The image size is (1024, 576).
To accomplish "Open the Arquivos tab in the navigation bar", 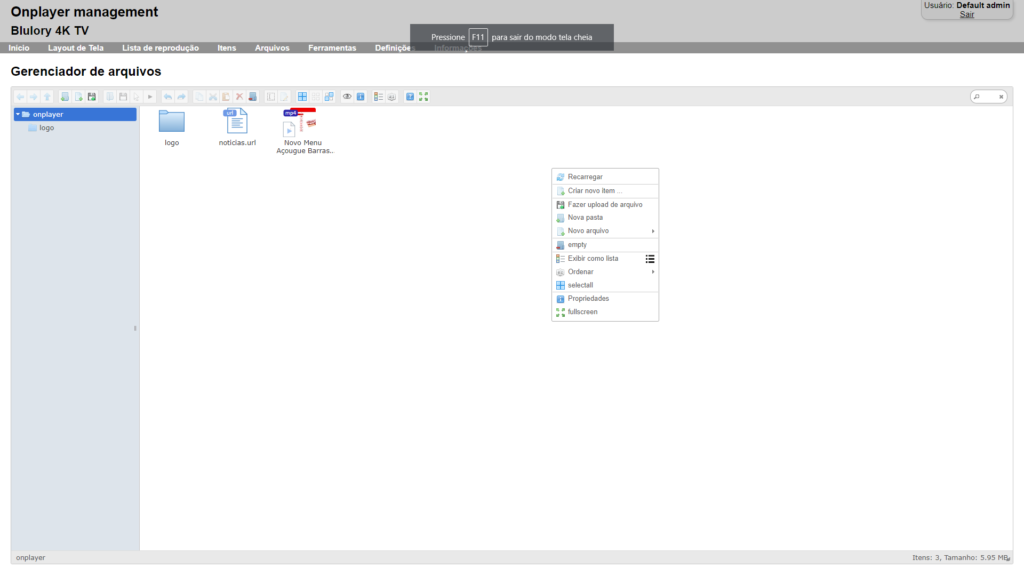I will click(272, 48).
